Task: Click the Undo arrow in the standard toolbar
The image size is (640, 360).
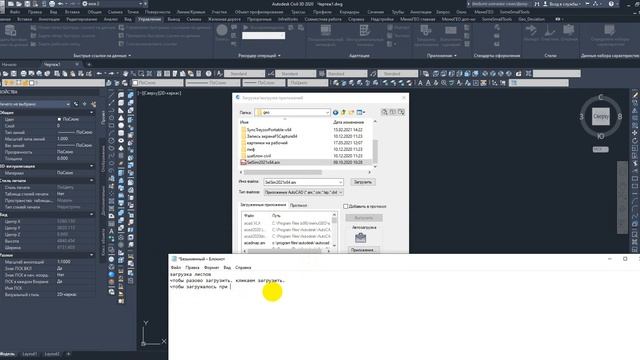Action: pos(99,73)
